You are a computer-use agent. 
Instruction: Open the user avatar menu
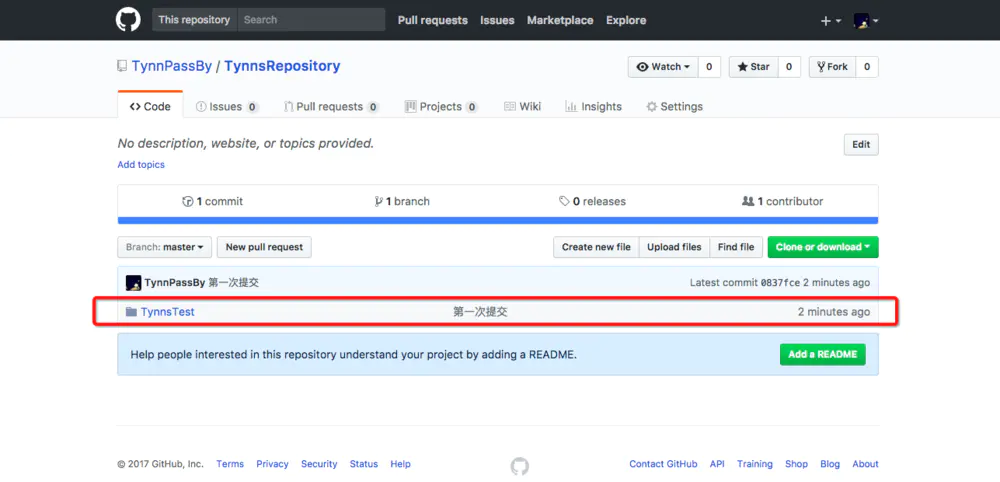pyautogui.click(x=866, y=20)
